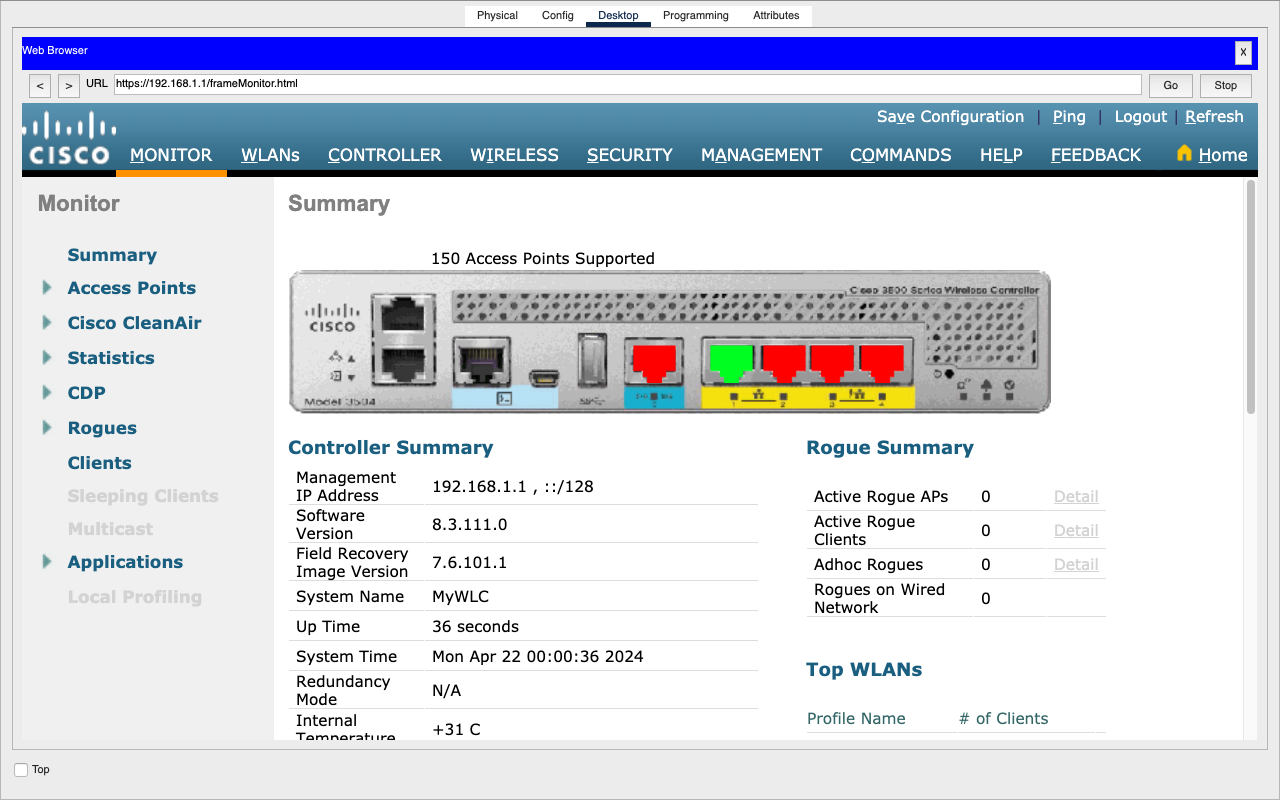Click System Name value MyWLC
This screenshot has height=800, width=1280.
tap(460, 597)
